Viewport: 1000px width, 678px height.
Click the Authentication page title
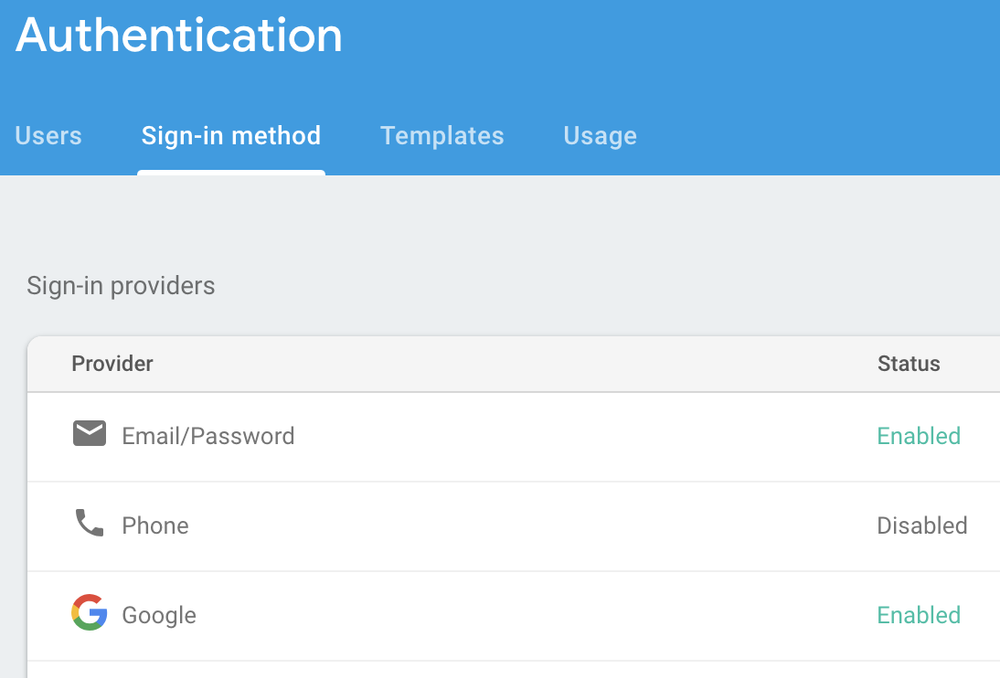(x=179, y=35)
